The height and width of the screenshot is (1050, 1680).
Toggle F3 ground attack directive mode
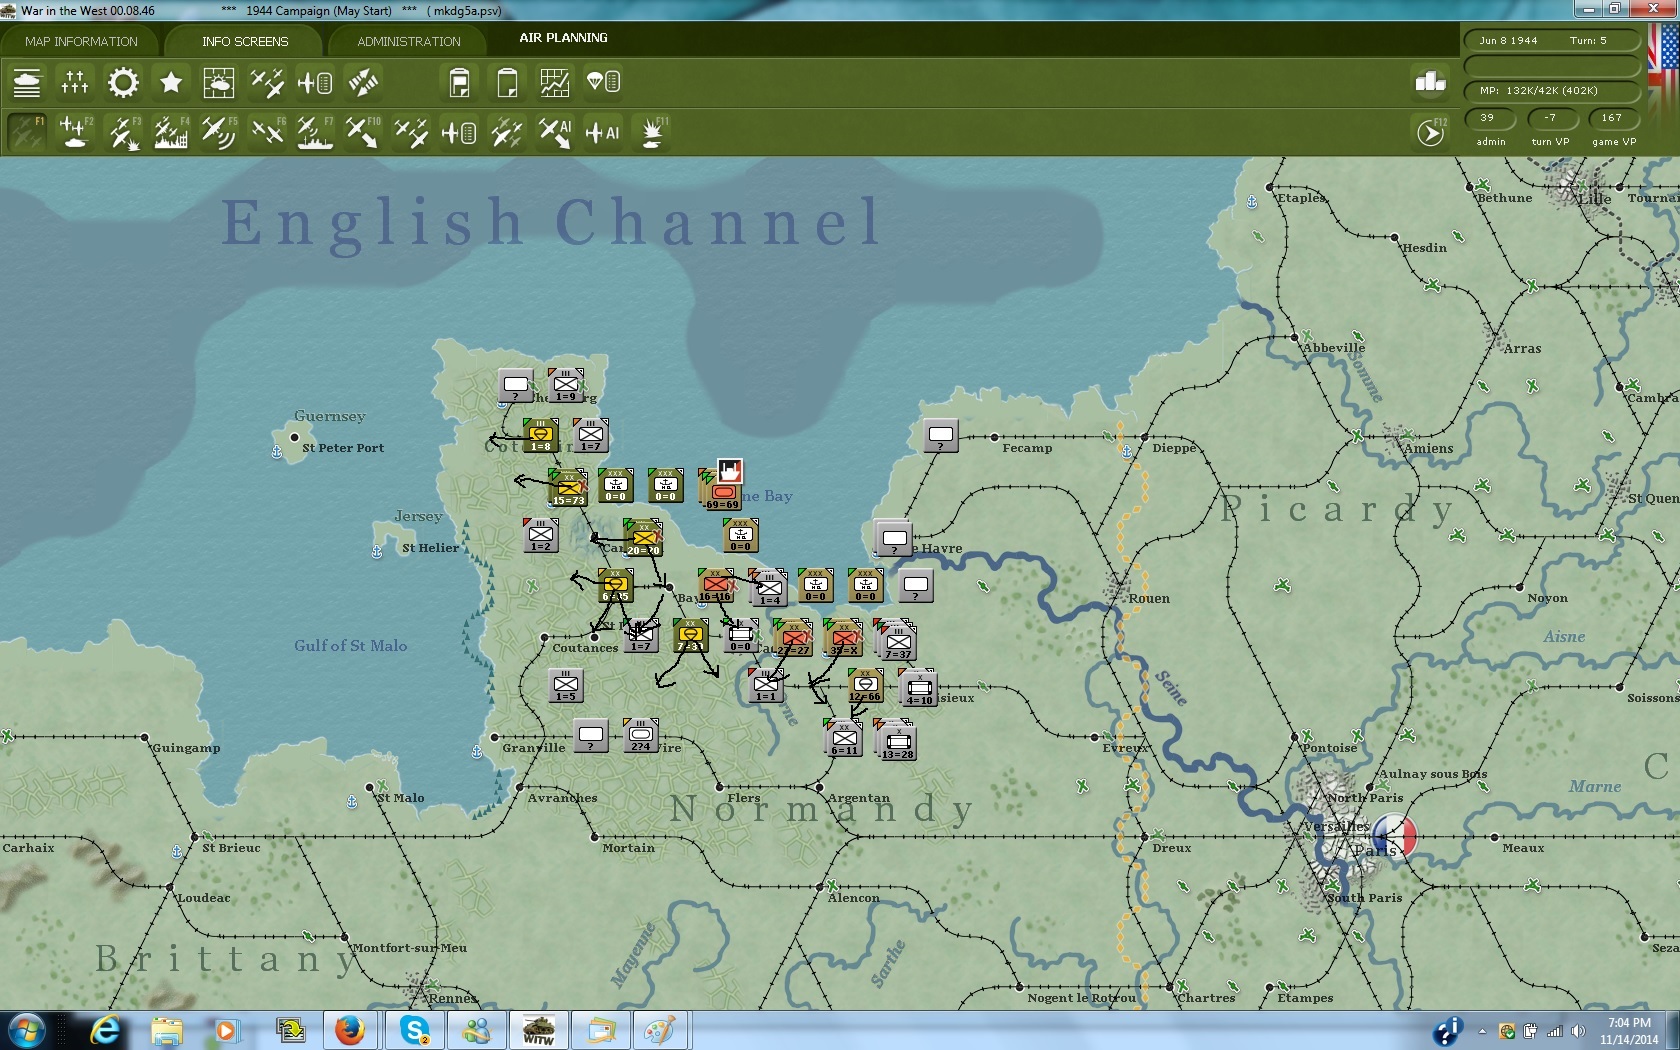(x=123, y=132)
